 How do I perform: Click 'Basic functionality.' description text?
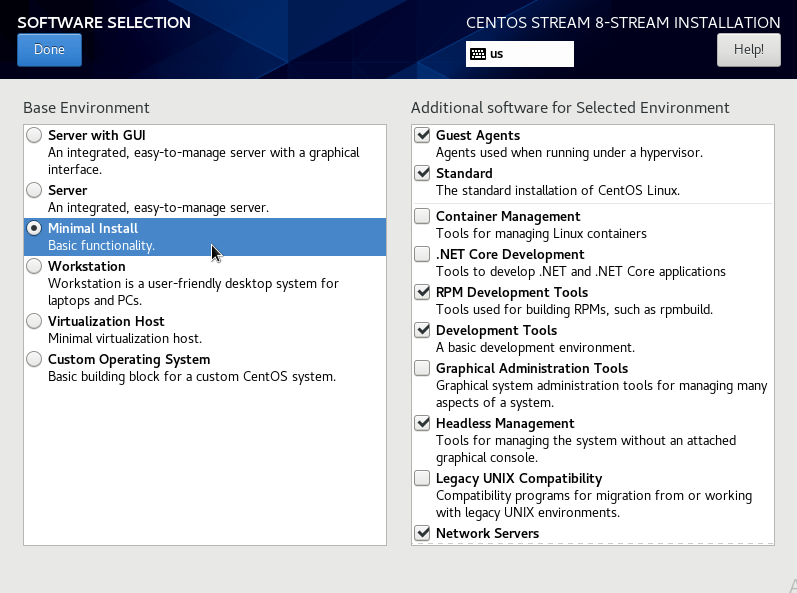[101, 245]
